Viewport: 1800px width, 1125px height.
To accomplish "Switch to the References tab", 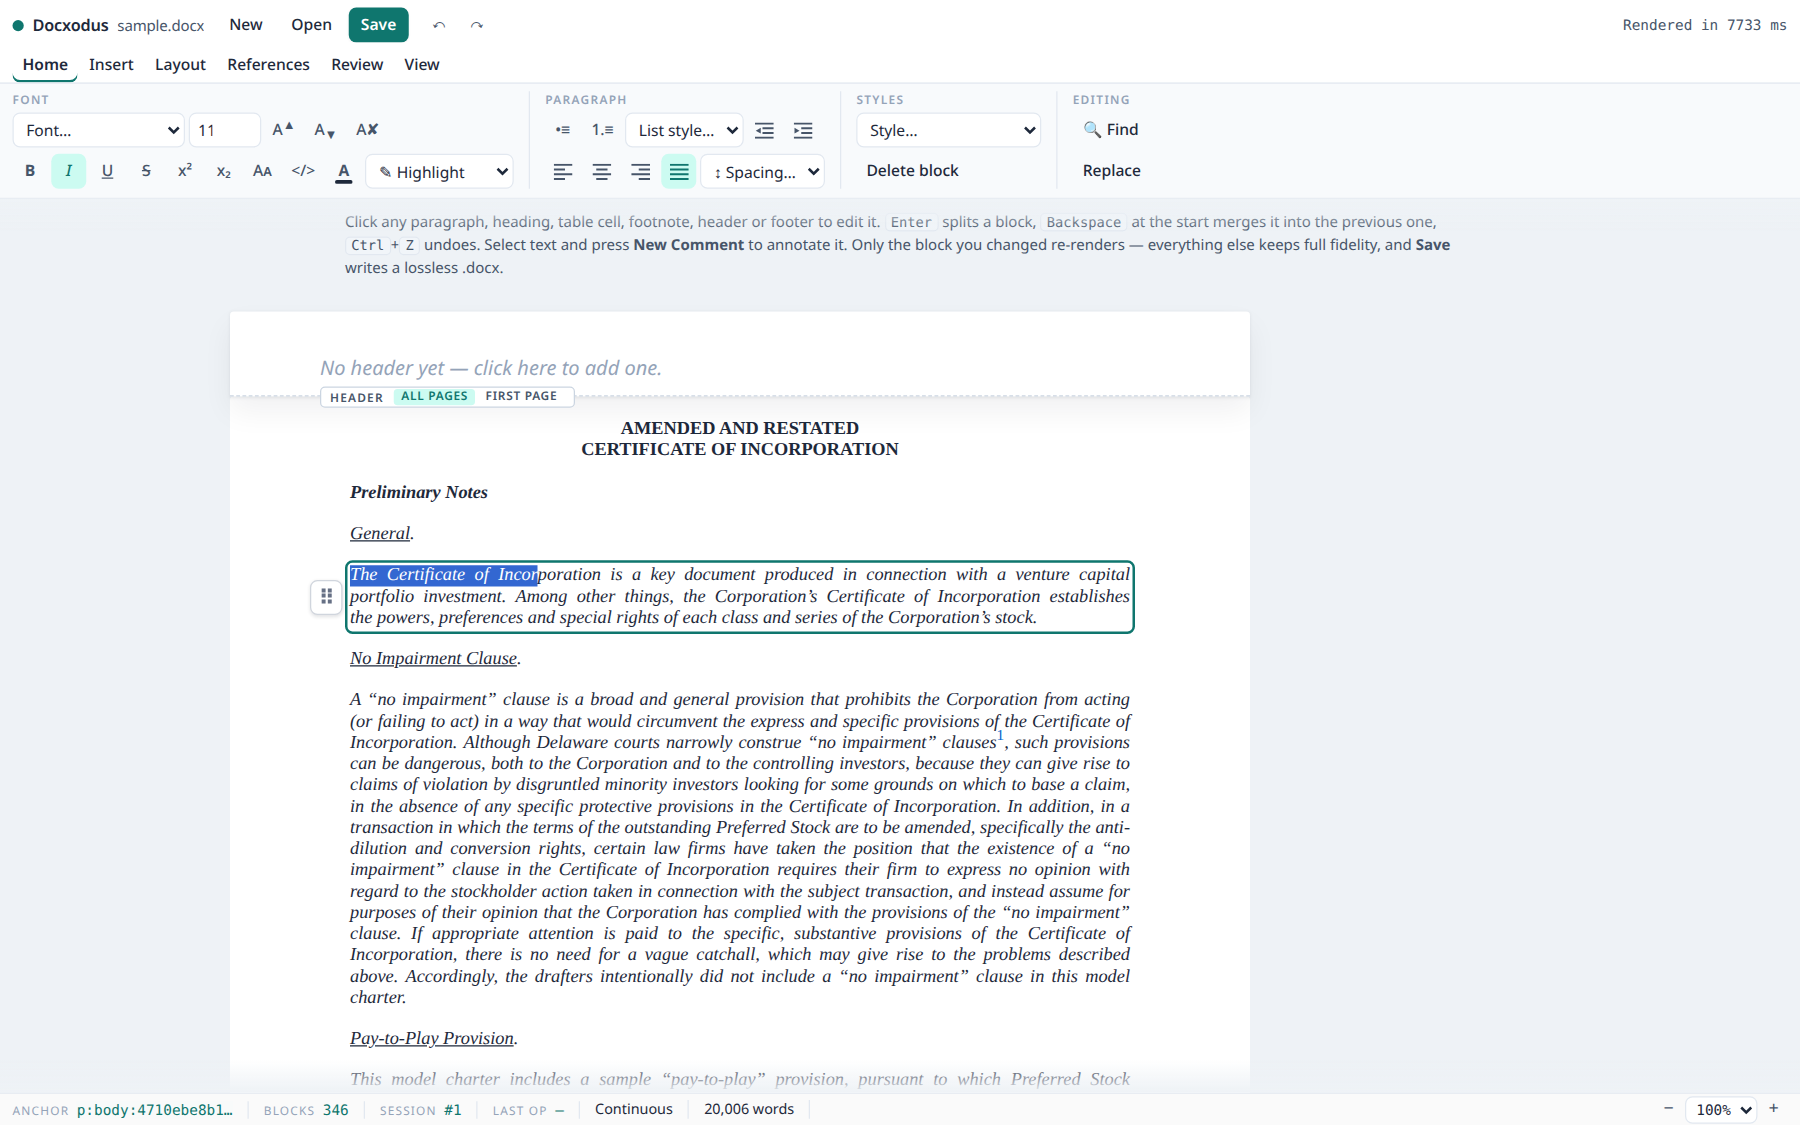I will (x=268, y=64).
